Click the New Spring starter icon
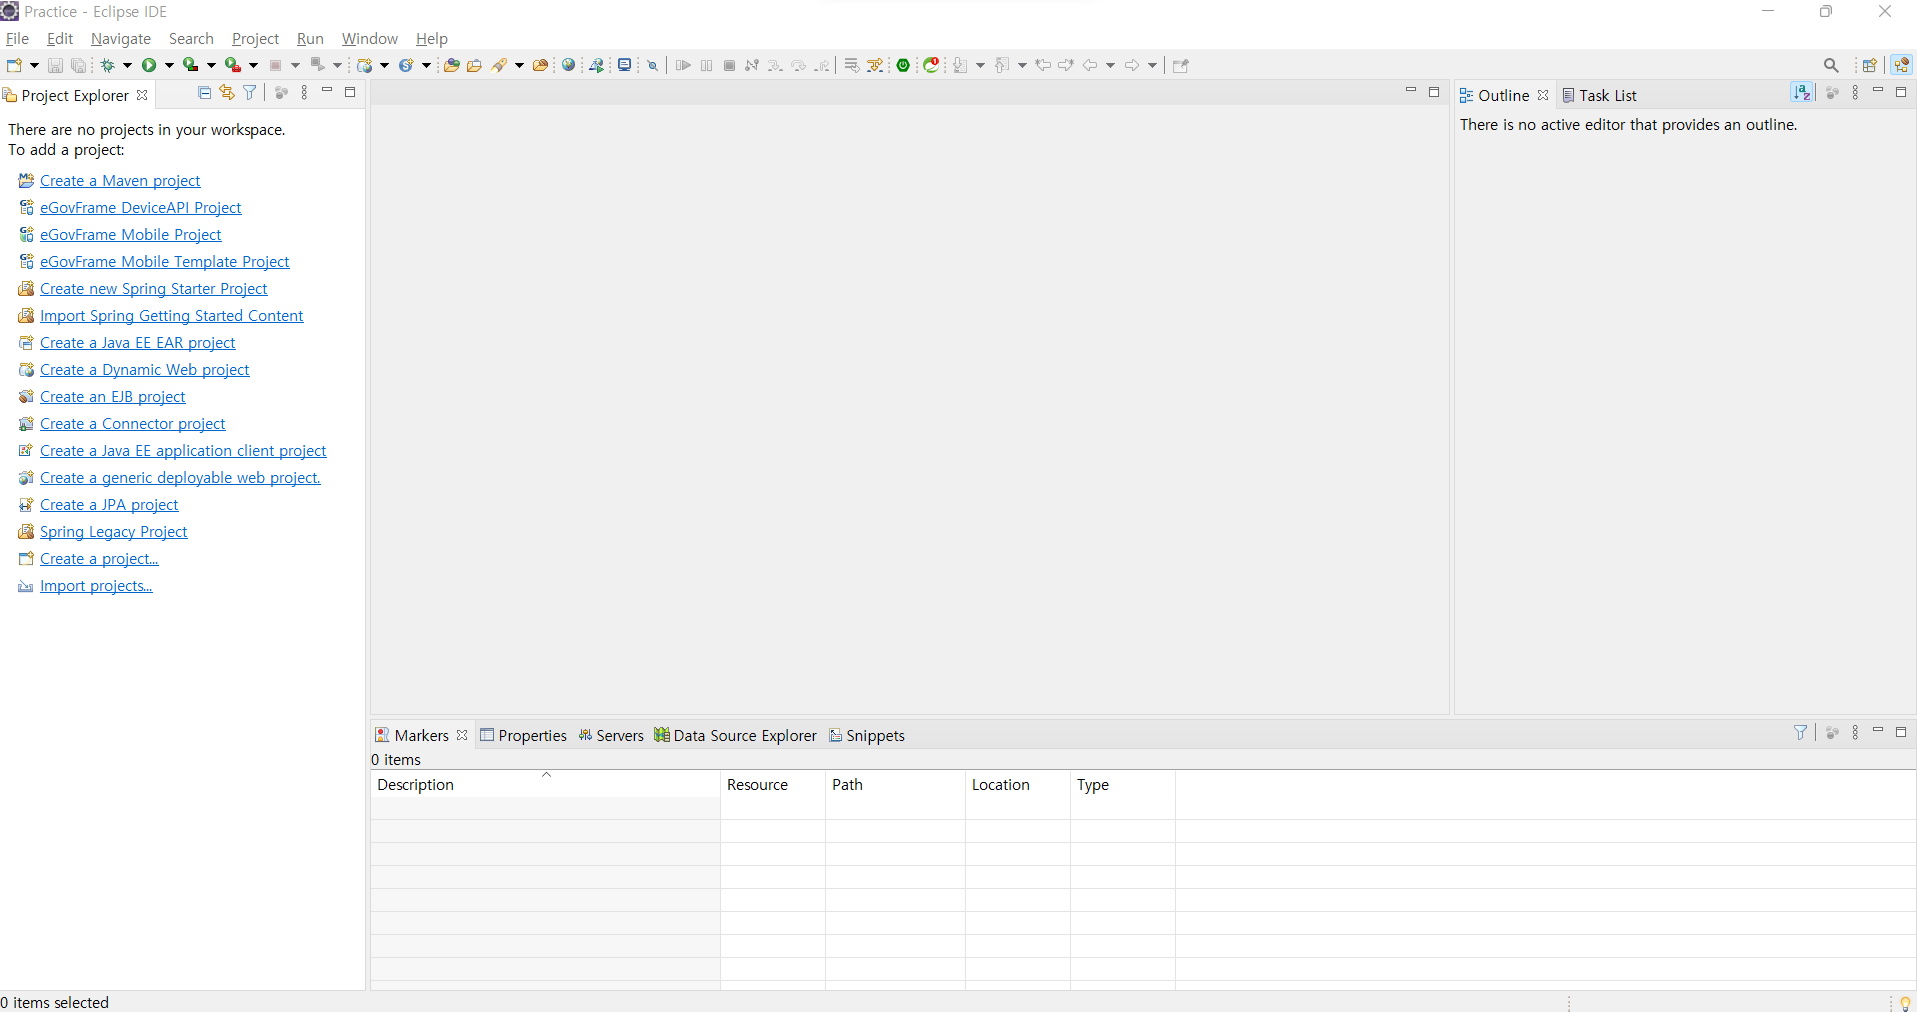This screenshot has height=1012, width=1917. (x=407, y=65)
